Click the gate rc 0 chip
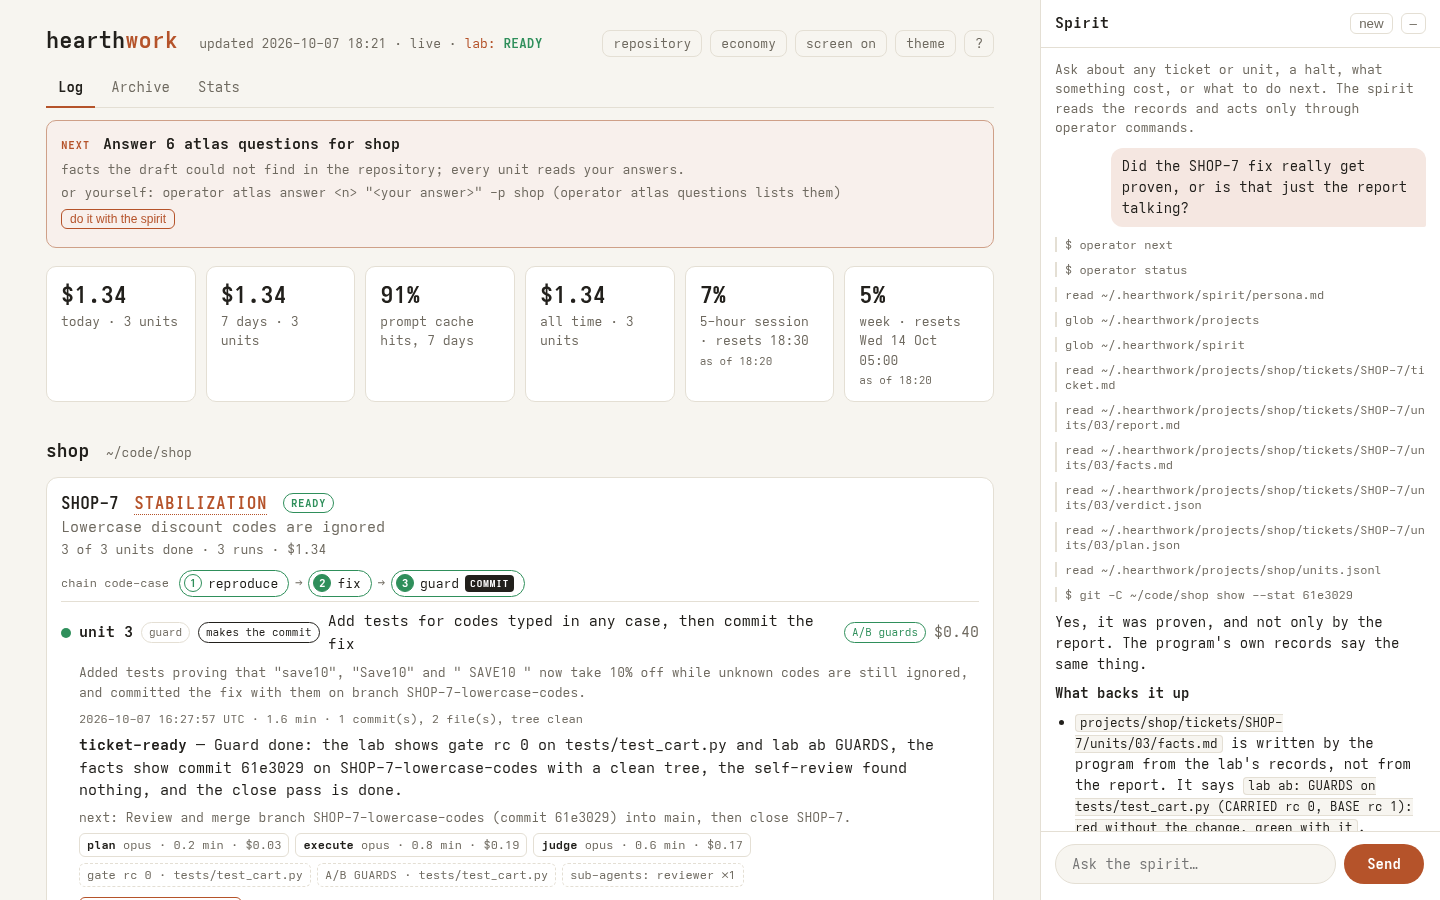 coord(194,875)
